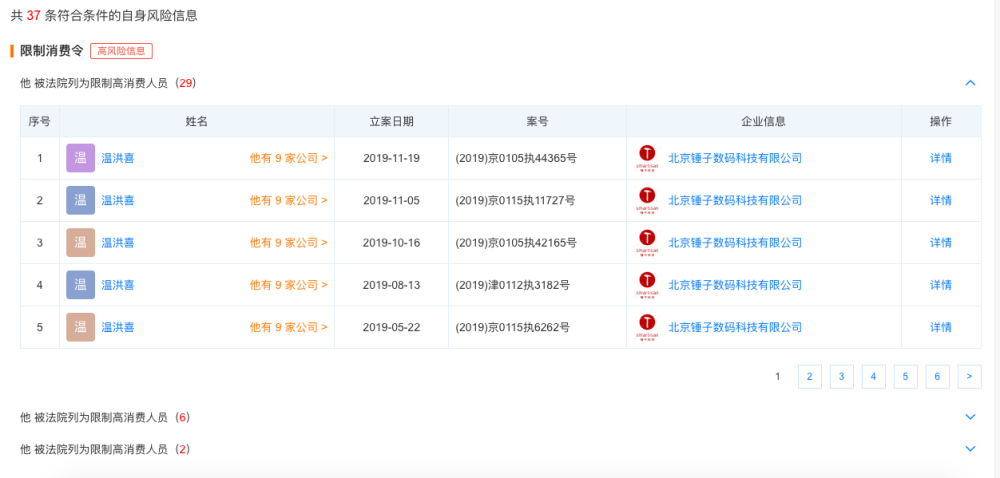Click the 立案日期 column header
Screen dimensions: 1000x478
392,121
